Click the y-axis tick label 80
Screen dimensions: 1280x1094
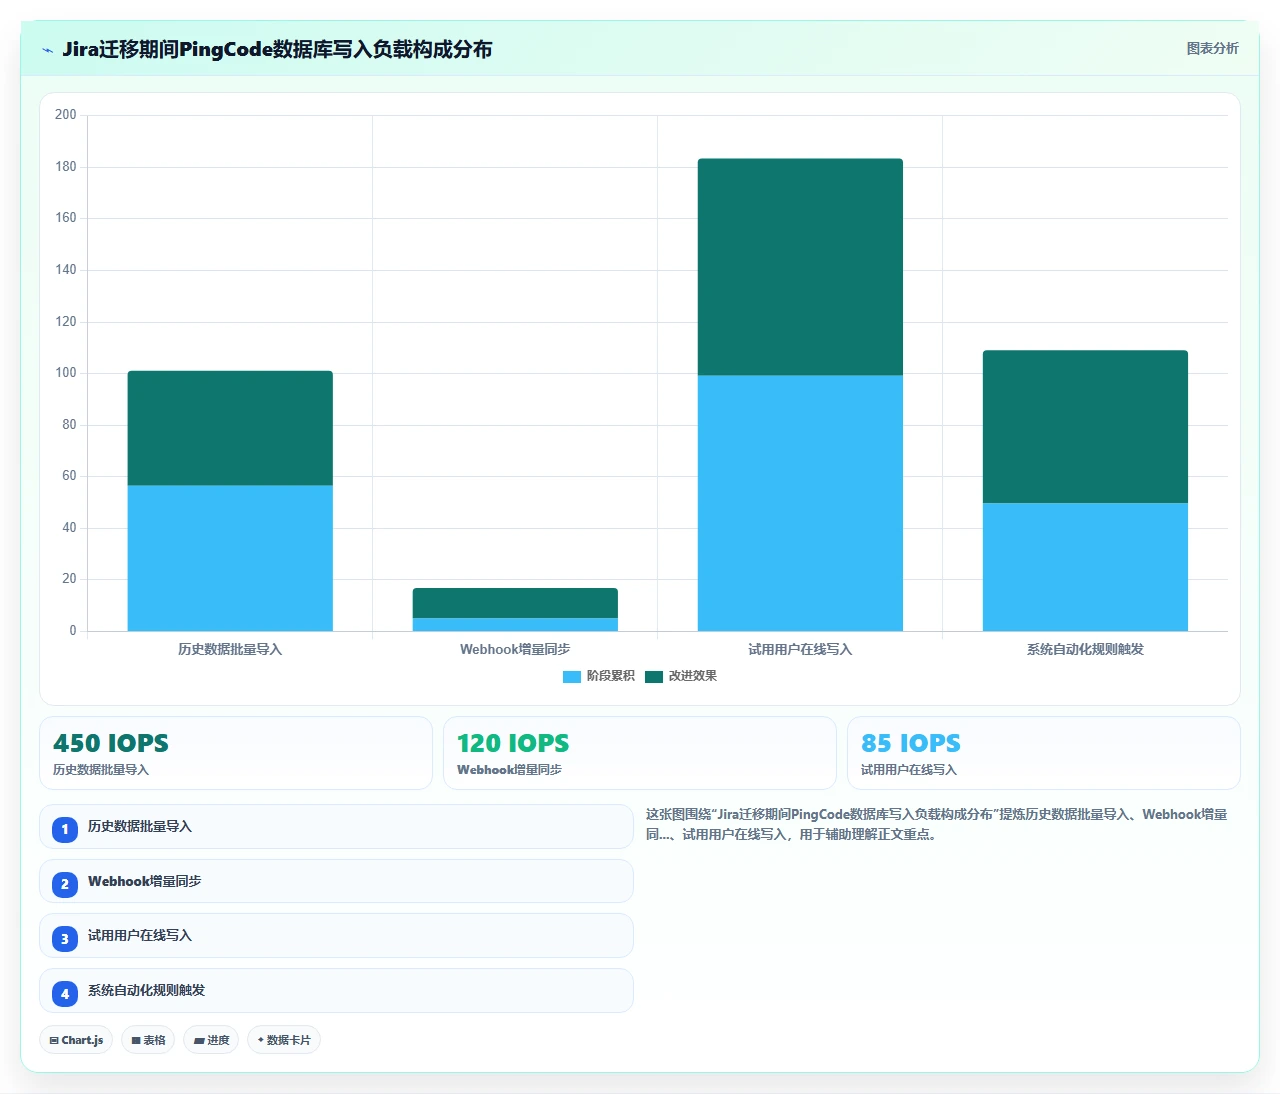(69, 425)
